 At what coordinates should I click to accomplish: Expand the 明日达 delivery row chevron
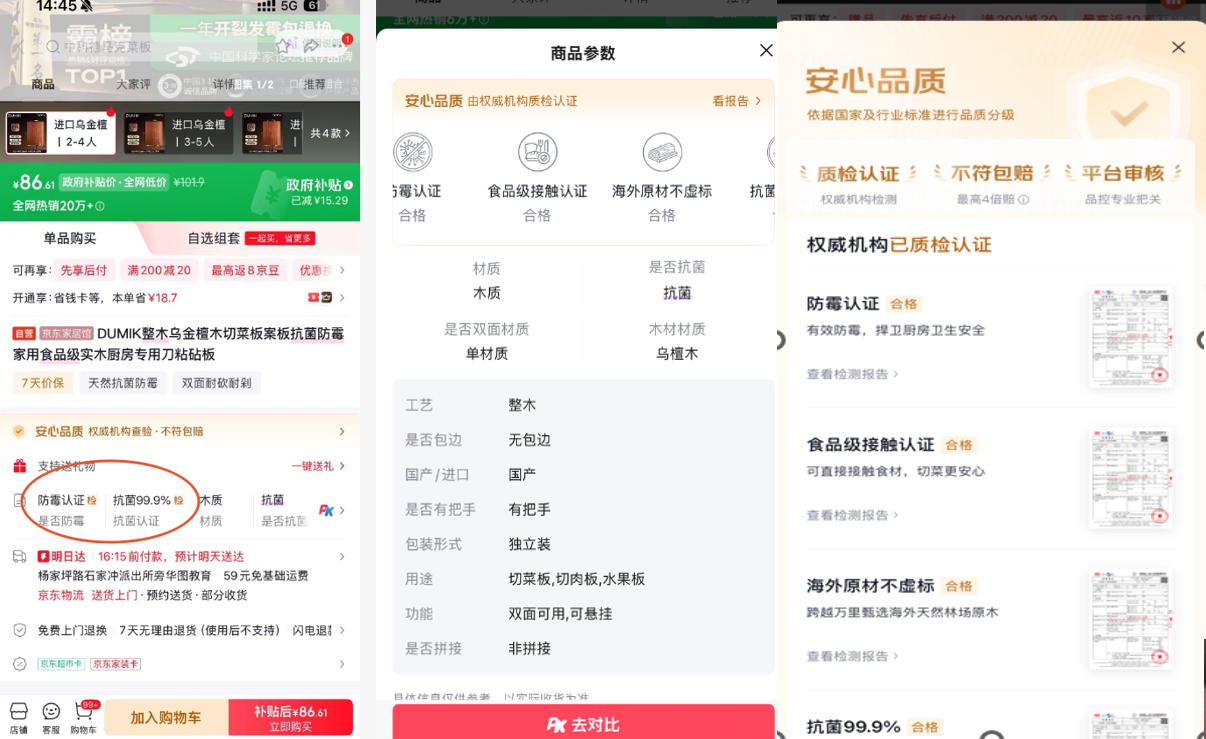[342, 556]
